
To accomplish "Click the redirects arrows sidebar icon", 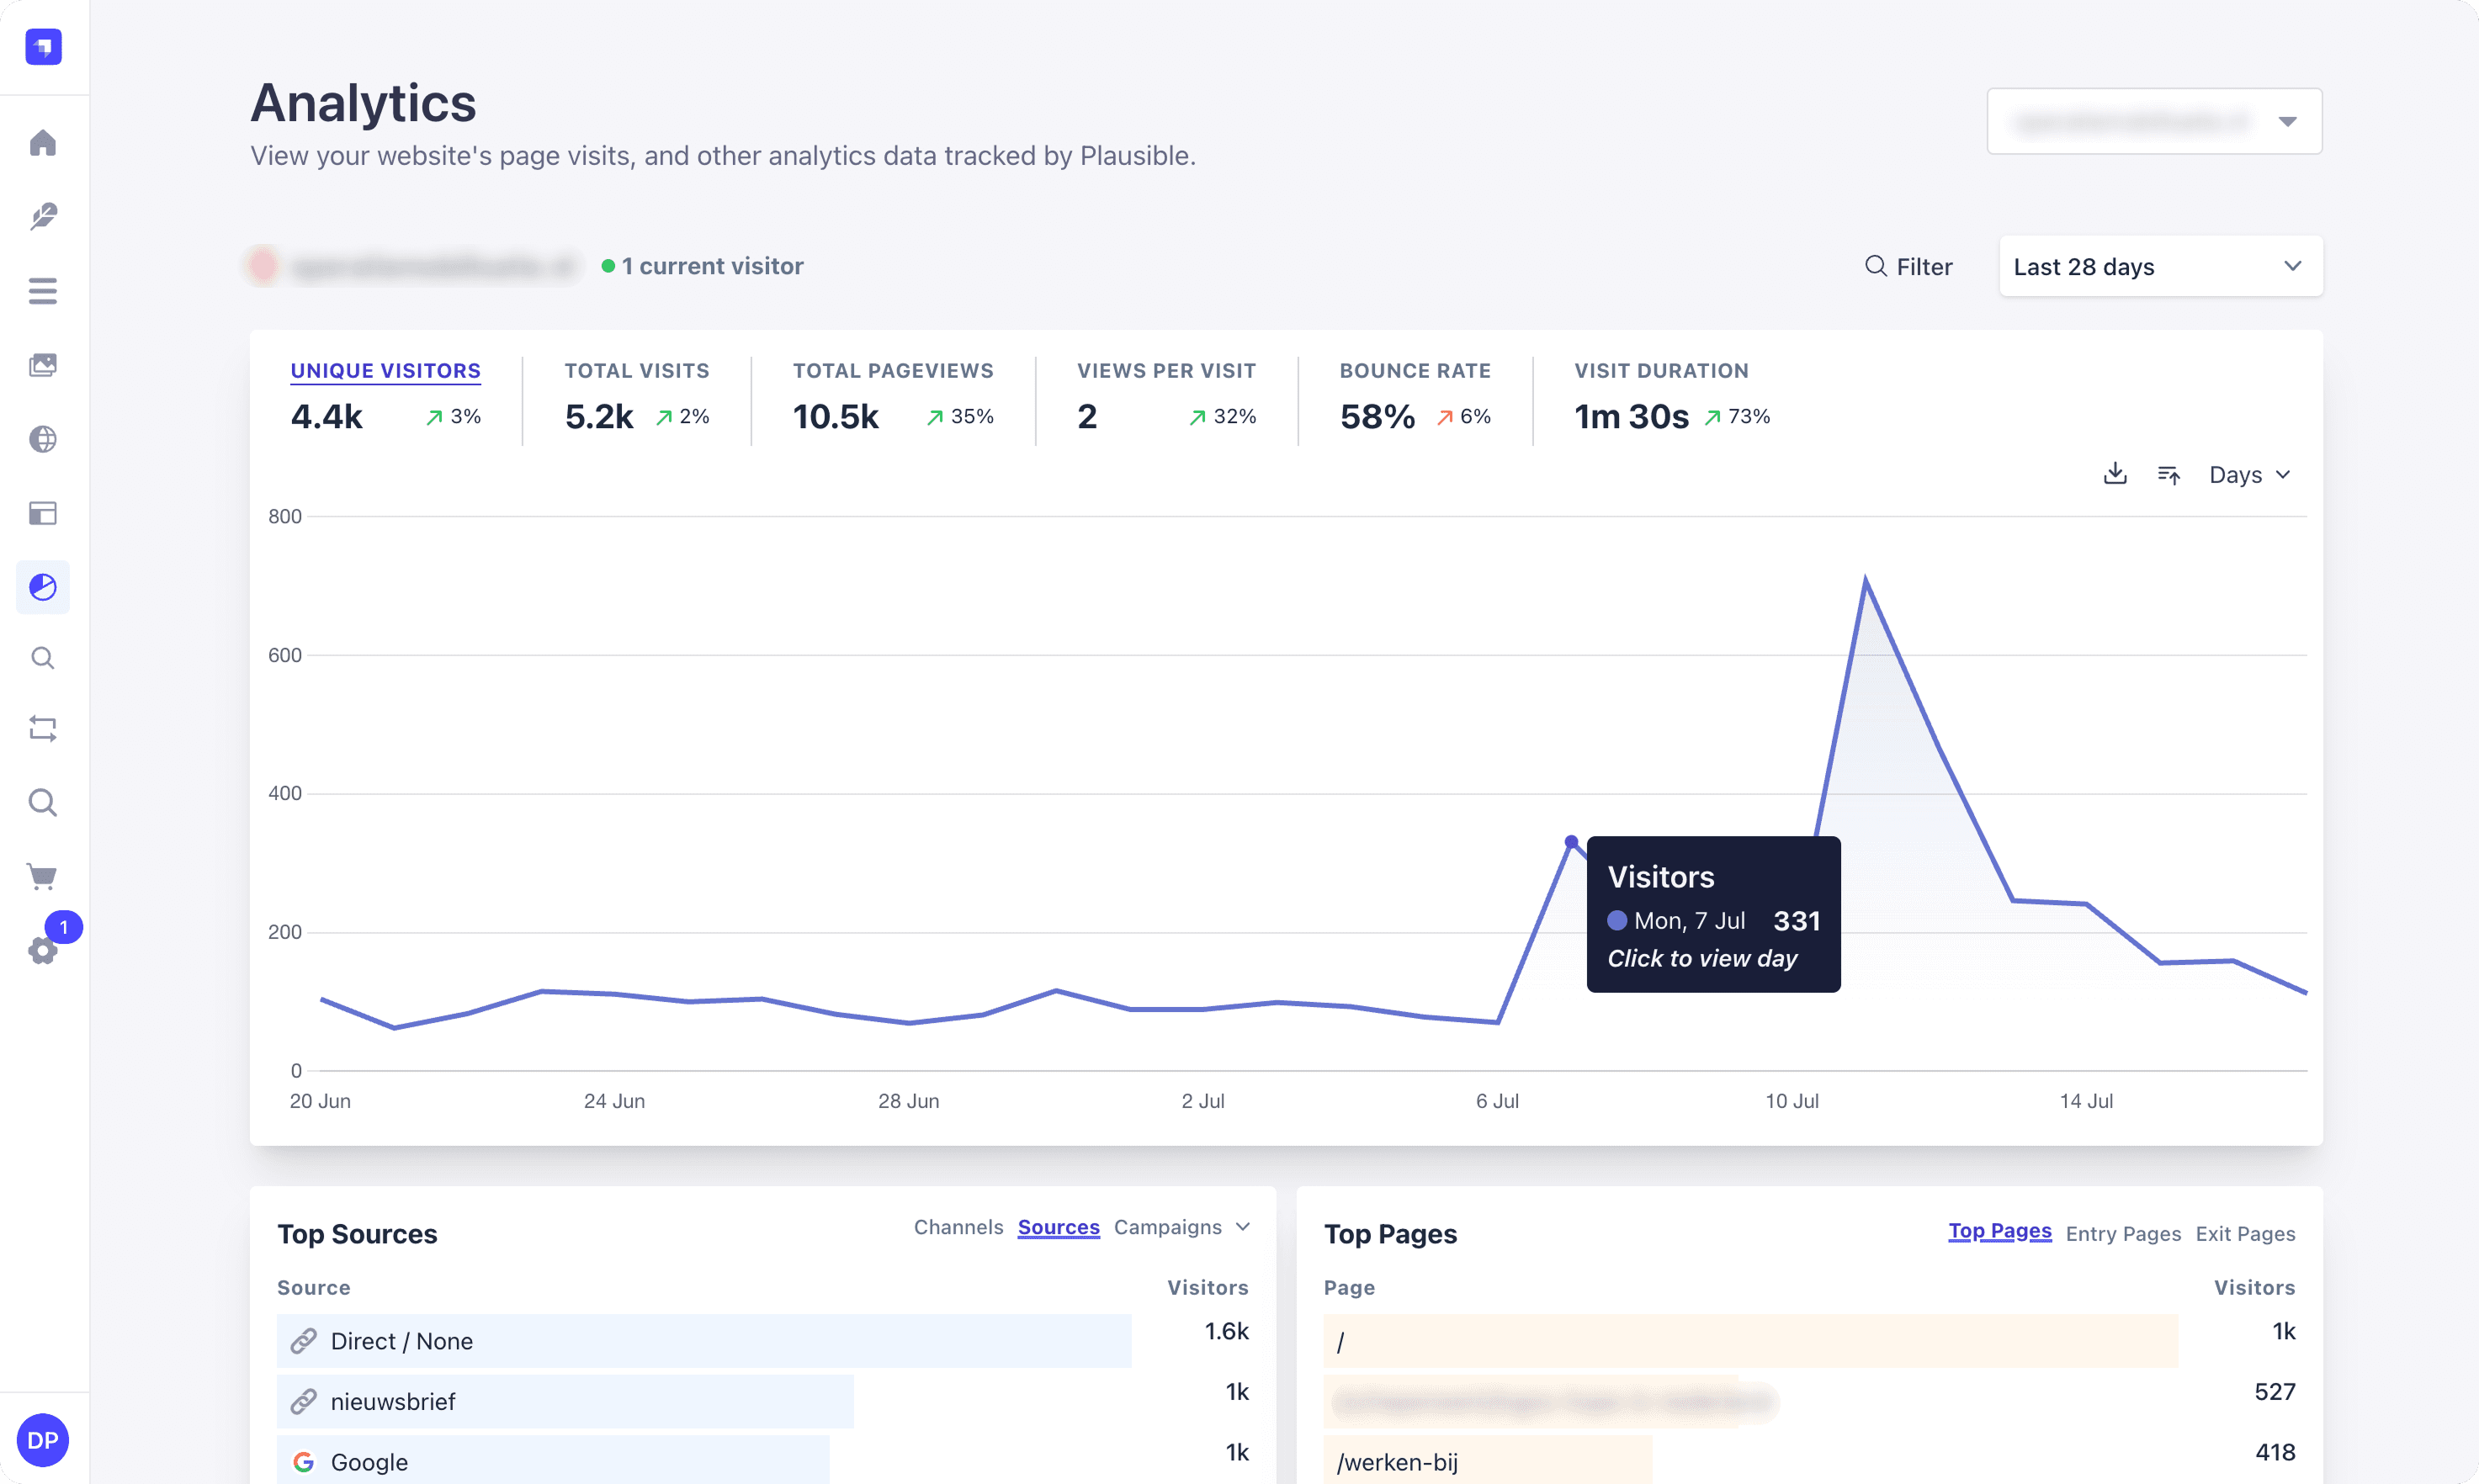I will point(42,728).
